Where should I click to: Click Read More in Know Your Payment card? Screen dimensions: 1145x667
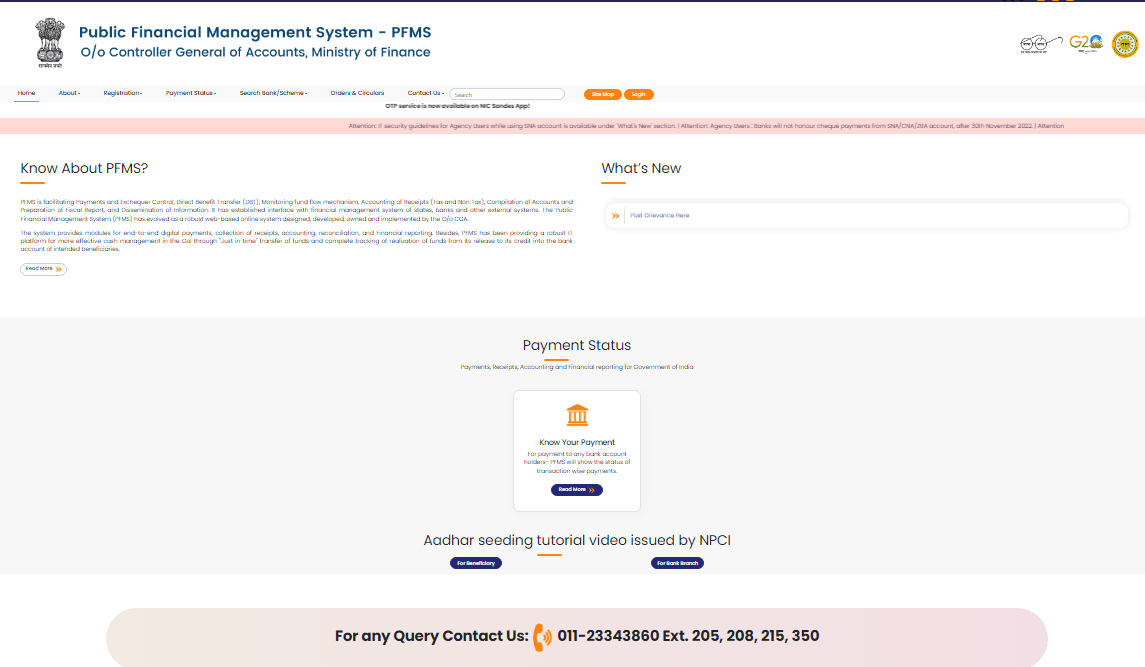point(576,490)
